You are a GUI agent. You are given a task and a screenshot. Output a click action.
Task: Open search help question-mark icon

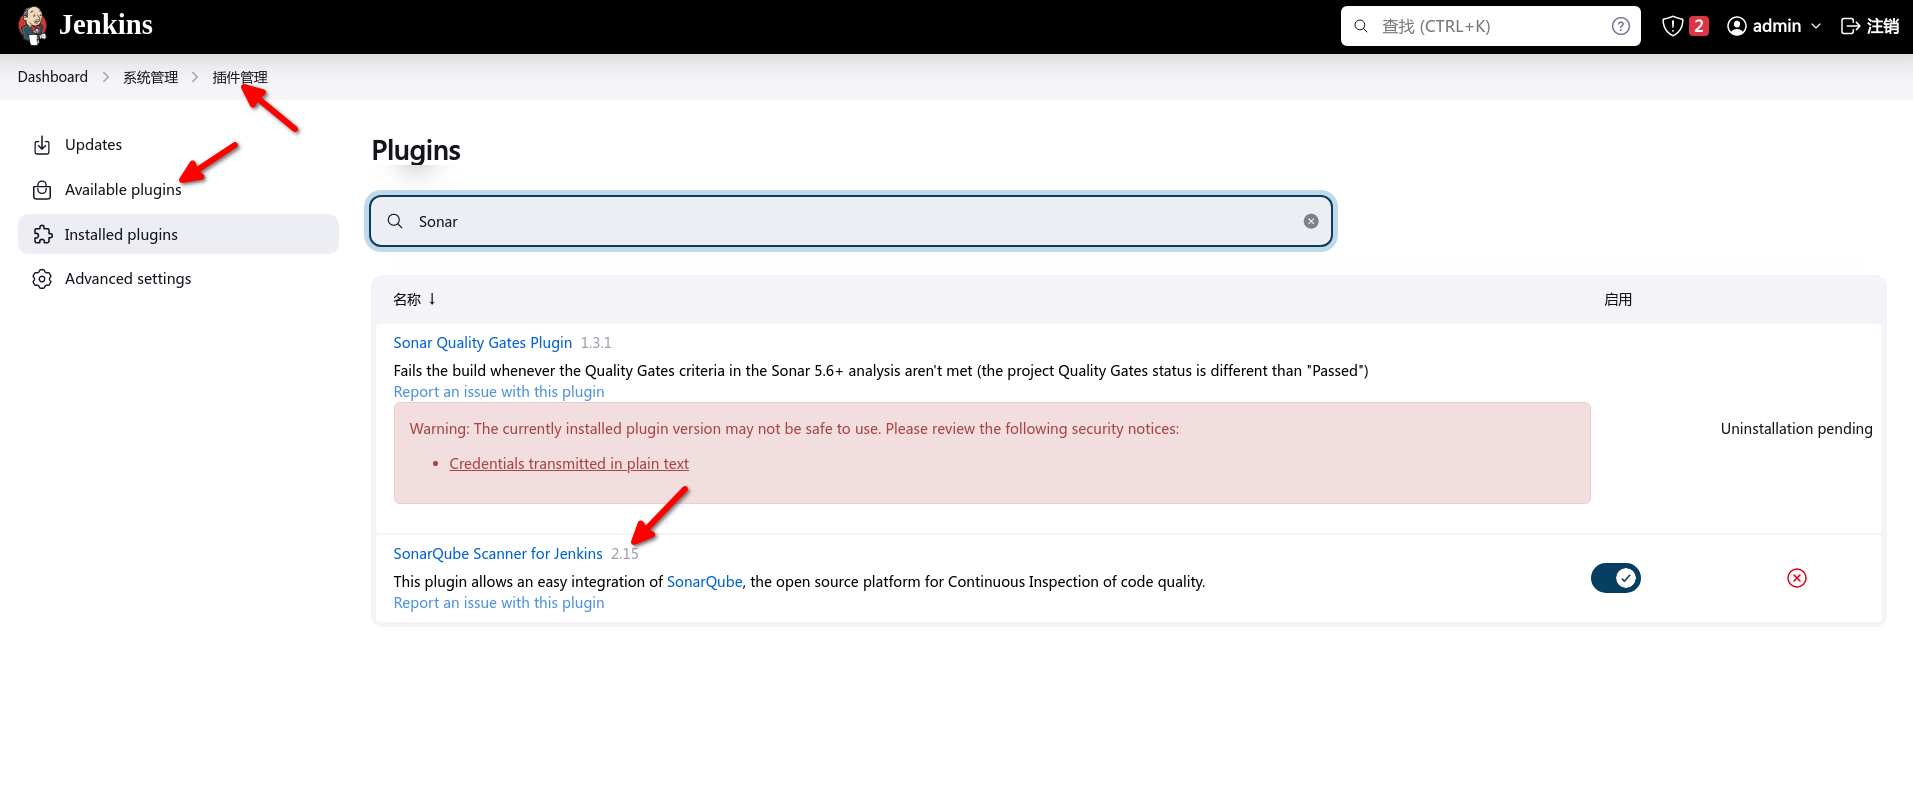tap(1621, 26)
